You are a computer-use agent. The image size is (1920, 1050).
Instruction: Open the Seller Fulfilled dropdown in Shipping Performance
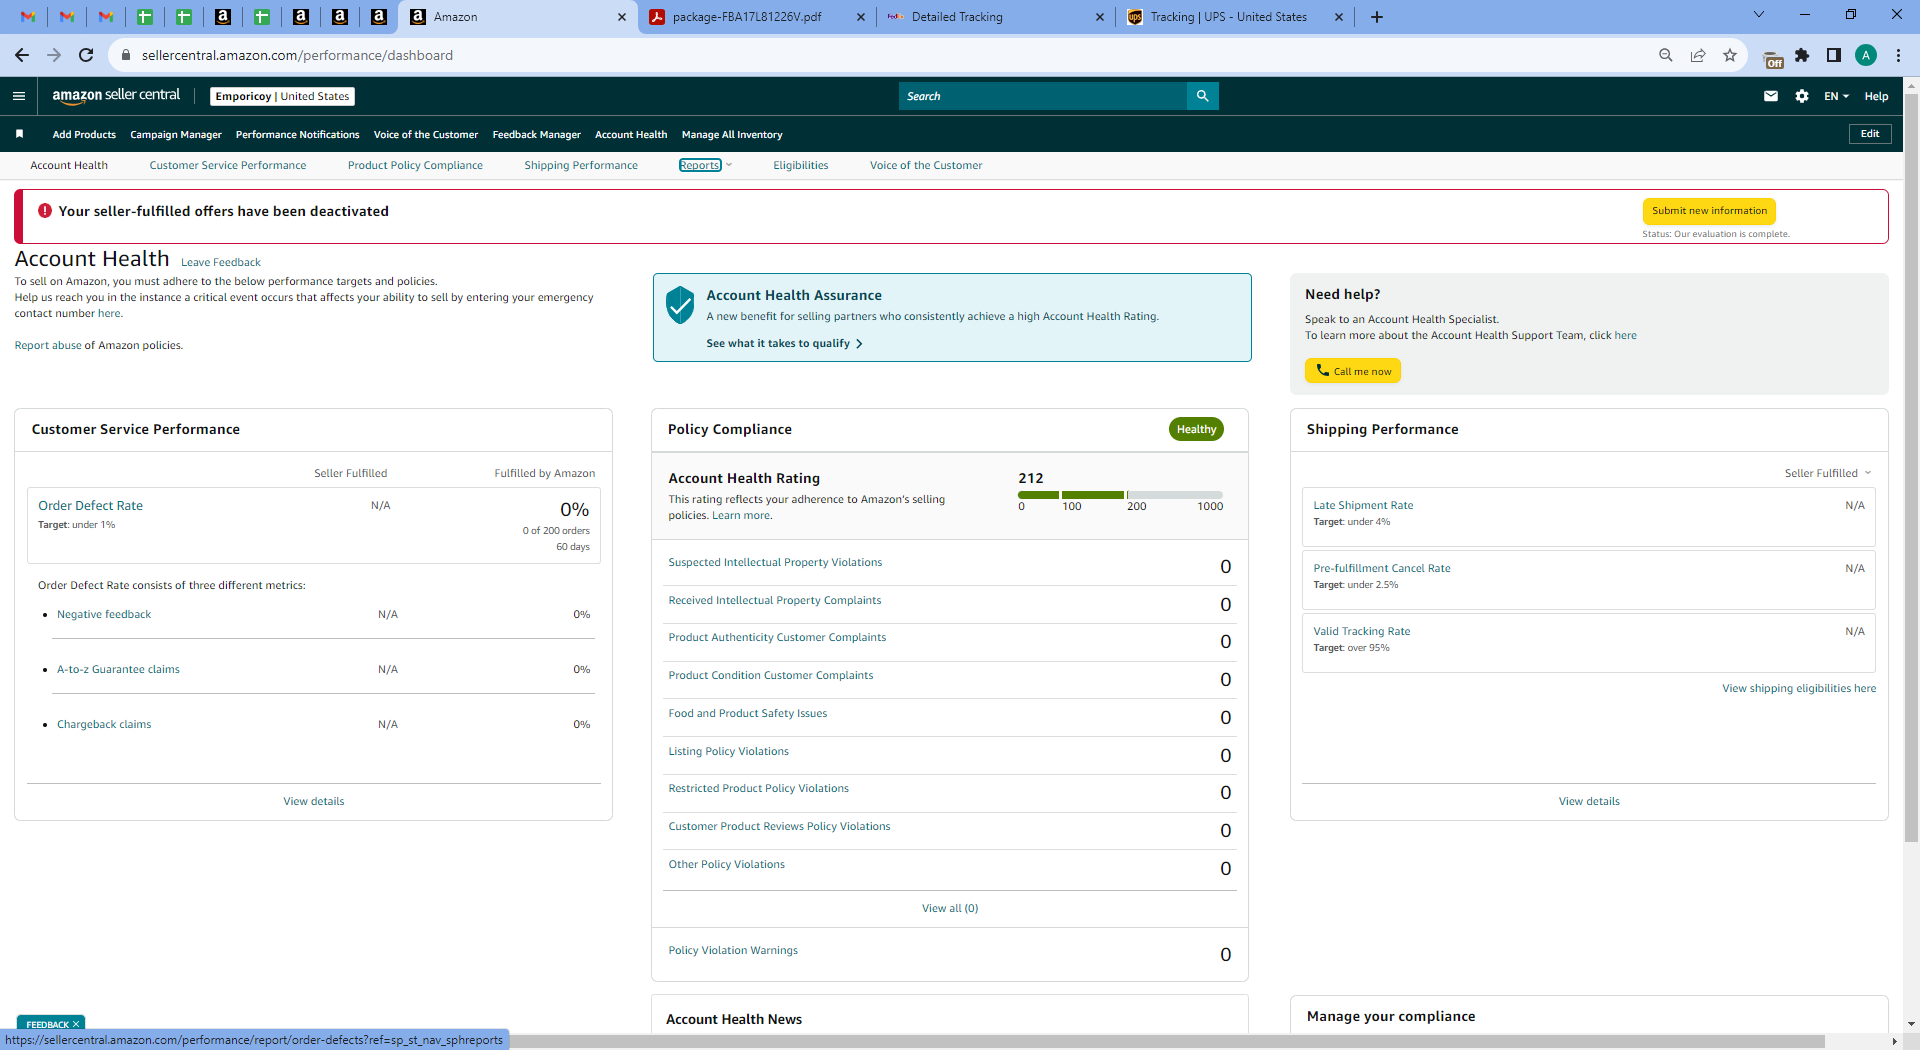pyautogui.click(x=1827, y=473)
